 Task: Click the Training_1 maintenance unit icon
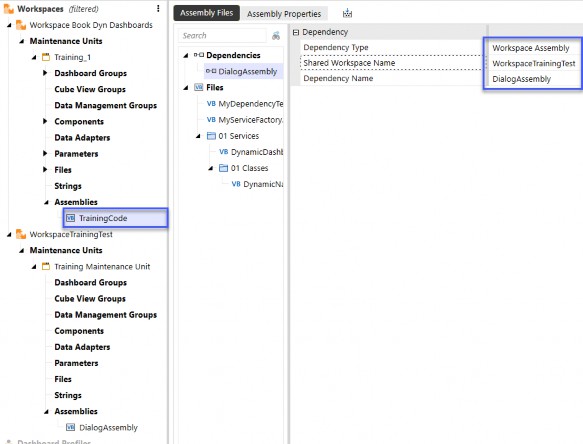46,57
